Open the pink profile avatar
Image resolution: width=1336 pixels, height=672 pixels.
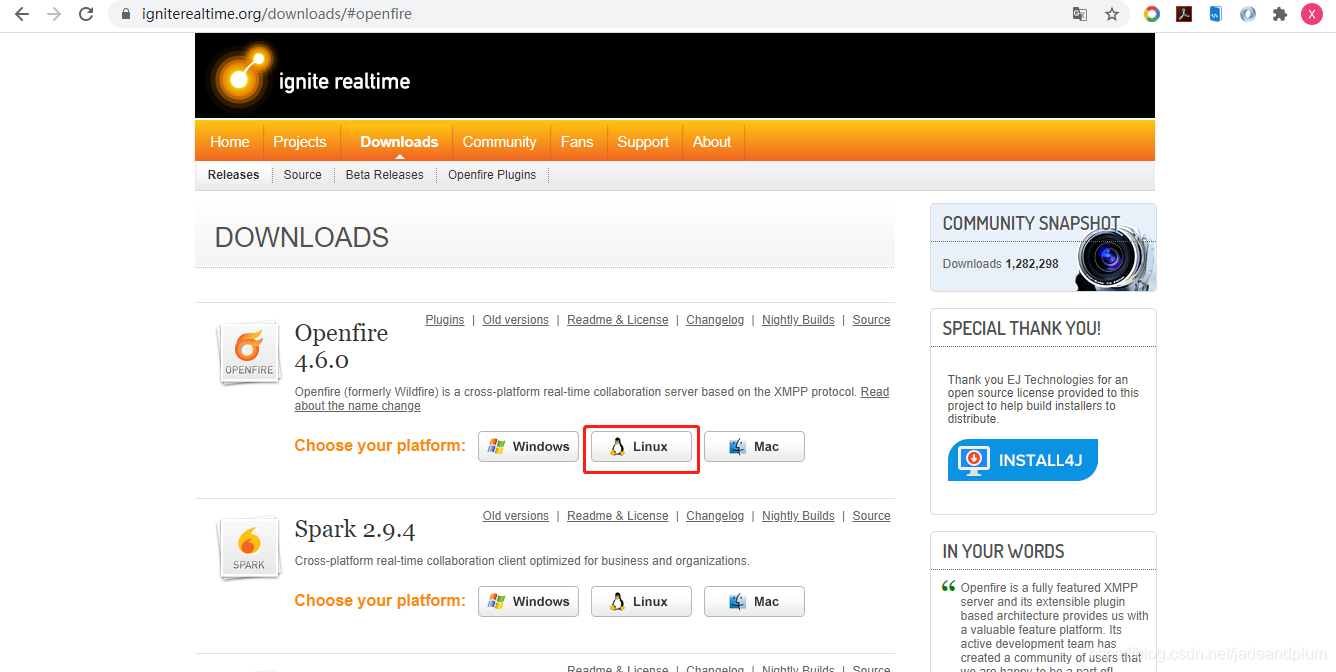click(x=1312, y=14)
